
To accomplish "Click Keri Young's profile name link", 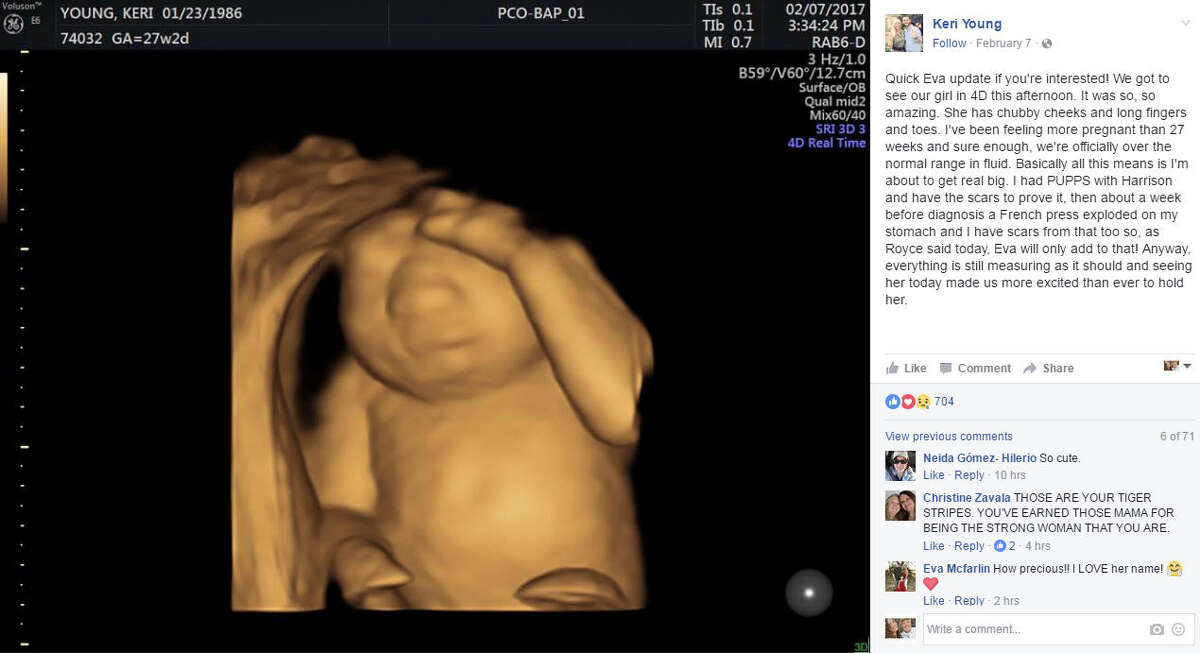I will [966, 23].
